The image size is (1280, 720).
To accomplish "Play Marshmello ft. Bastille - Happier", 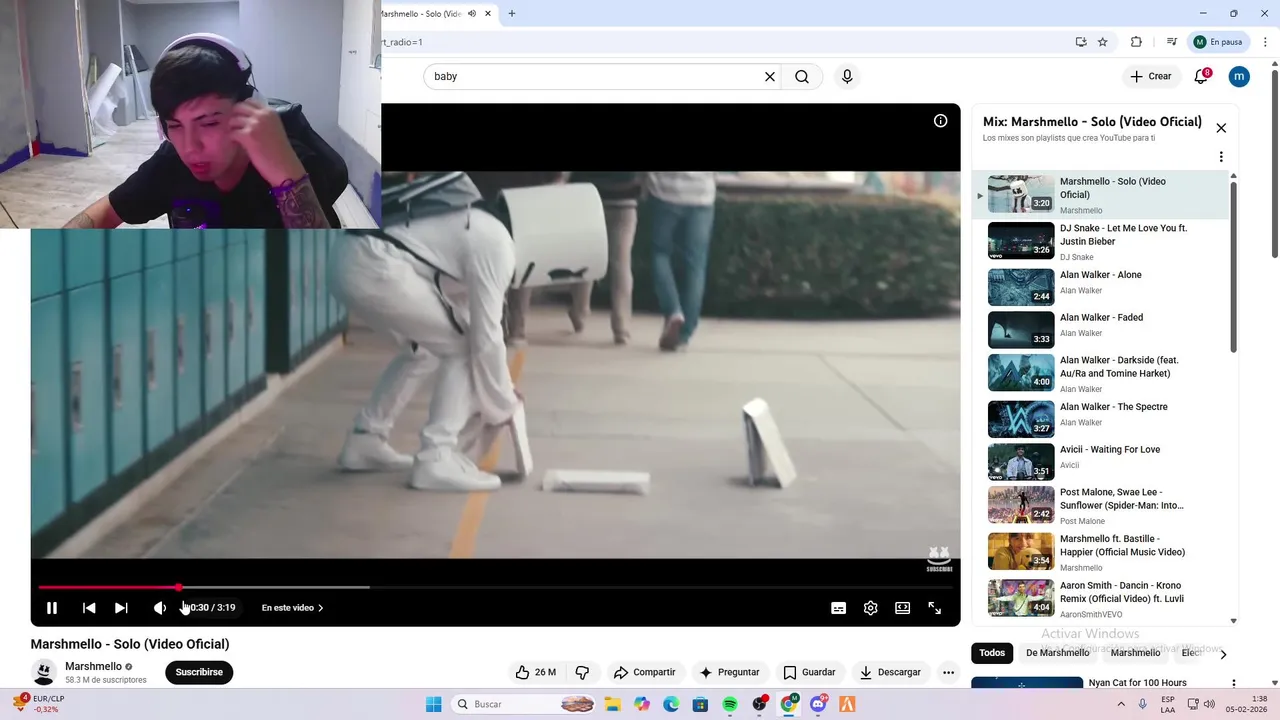I will coord(1100,551).
